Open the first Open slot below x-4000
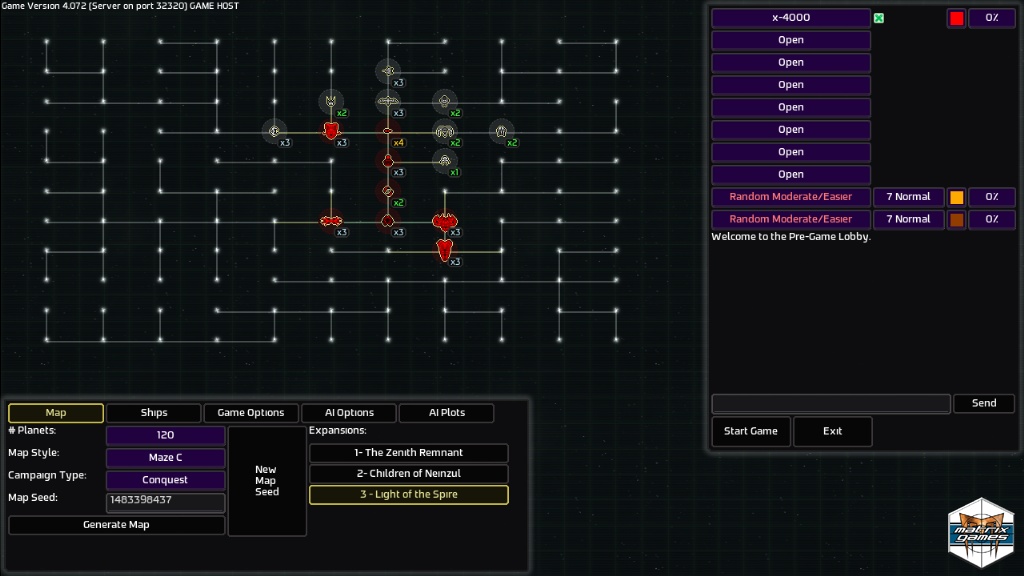The height and width of the screenshot is (576, 1024). point(791,40)
